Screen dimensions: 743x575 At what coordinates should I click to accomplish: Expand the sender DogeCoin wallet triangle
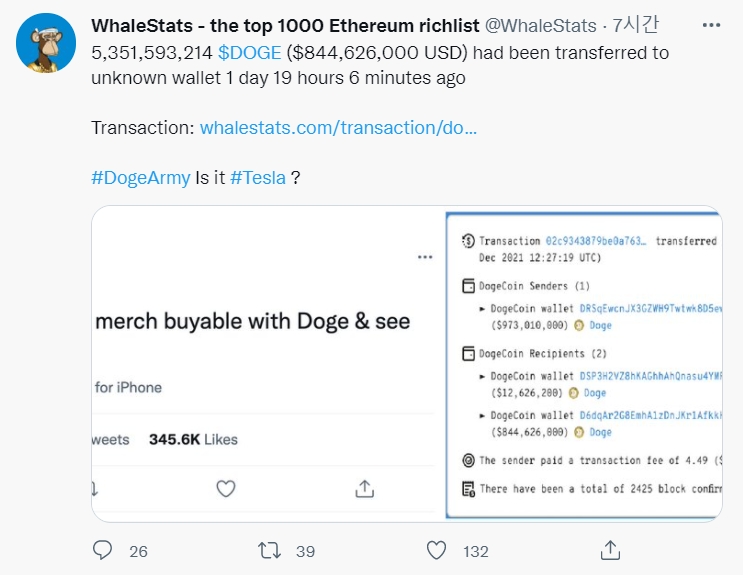coord(482,309)
